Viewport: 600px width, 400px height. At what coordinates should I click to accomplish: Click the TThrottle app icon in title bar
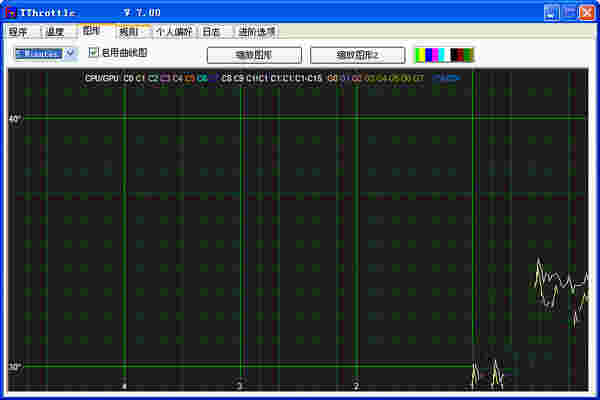coord(10,12)
